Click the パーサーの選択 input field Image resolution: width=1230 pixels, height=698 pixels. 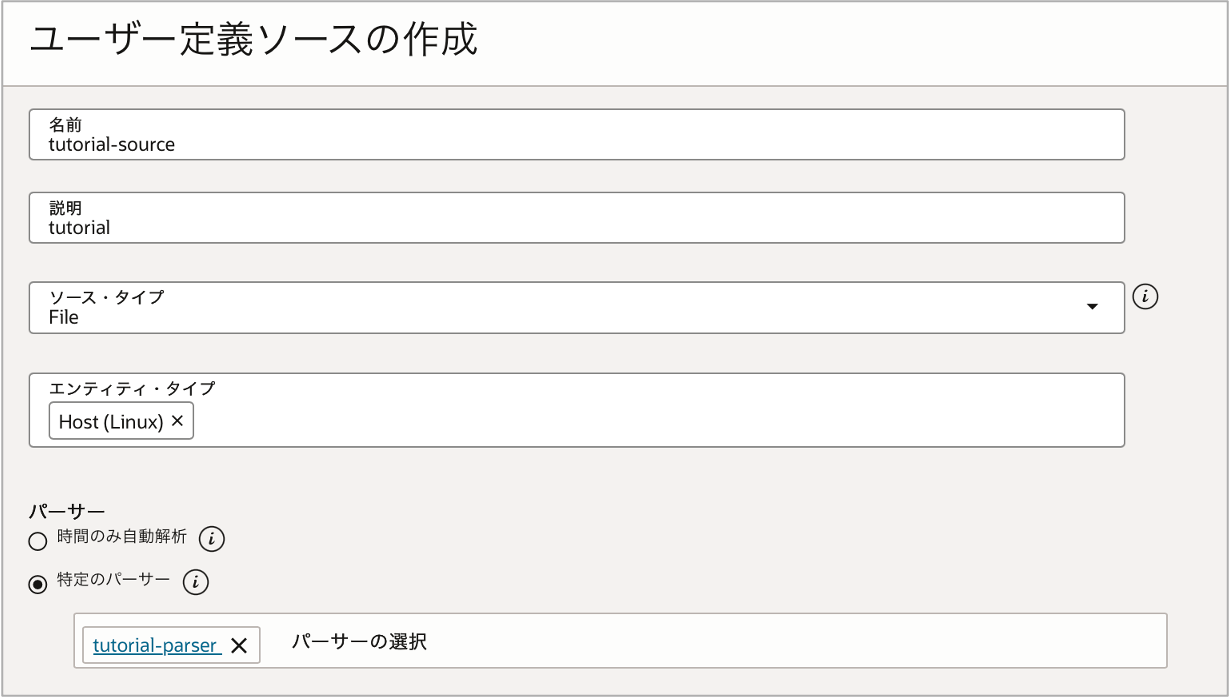(x=700, y=641)
